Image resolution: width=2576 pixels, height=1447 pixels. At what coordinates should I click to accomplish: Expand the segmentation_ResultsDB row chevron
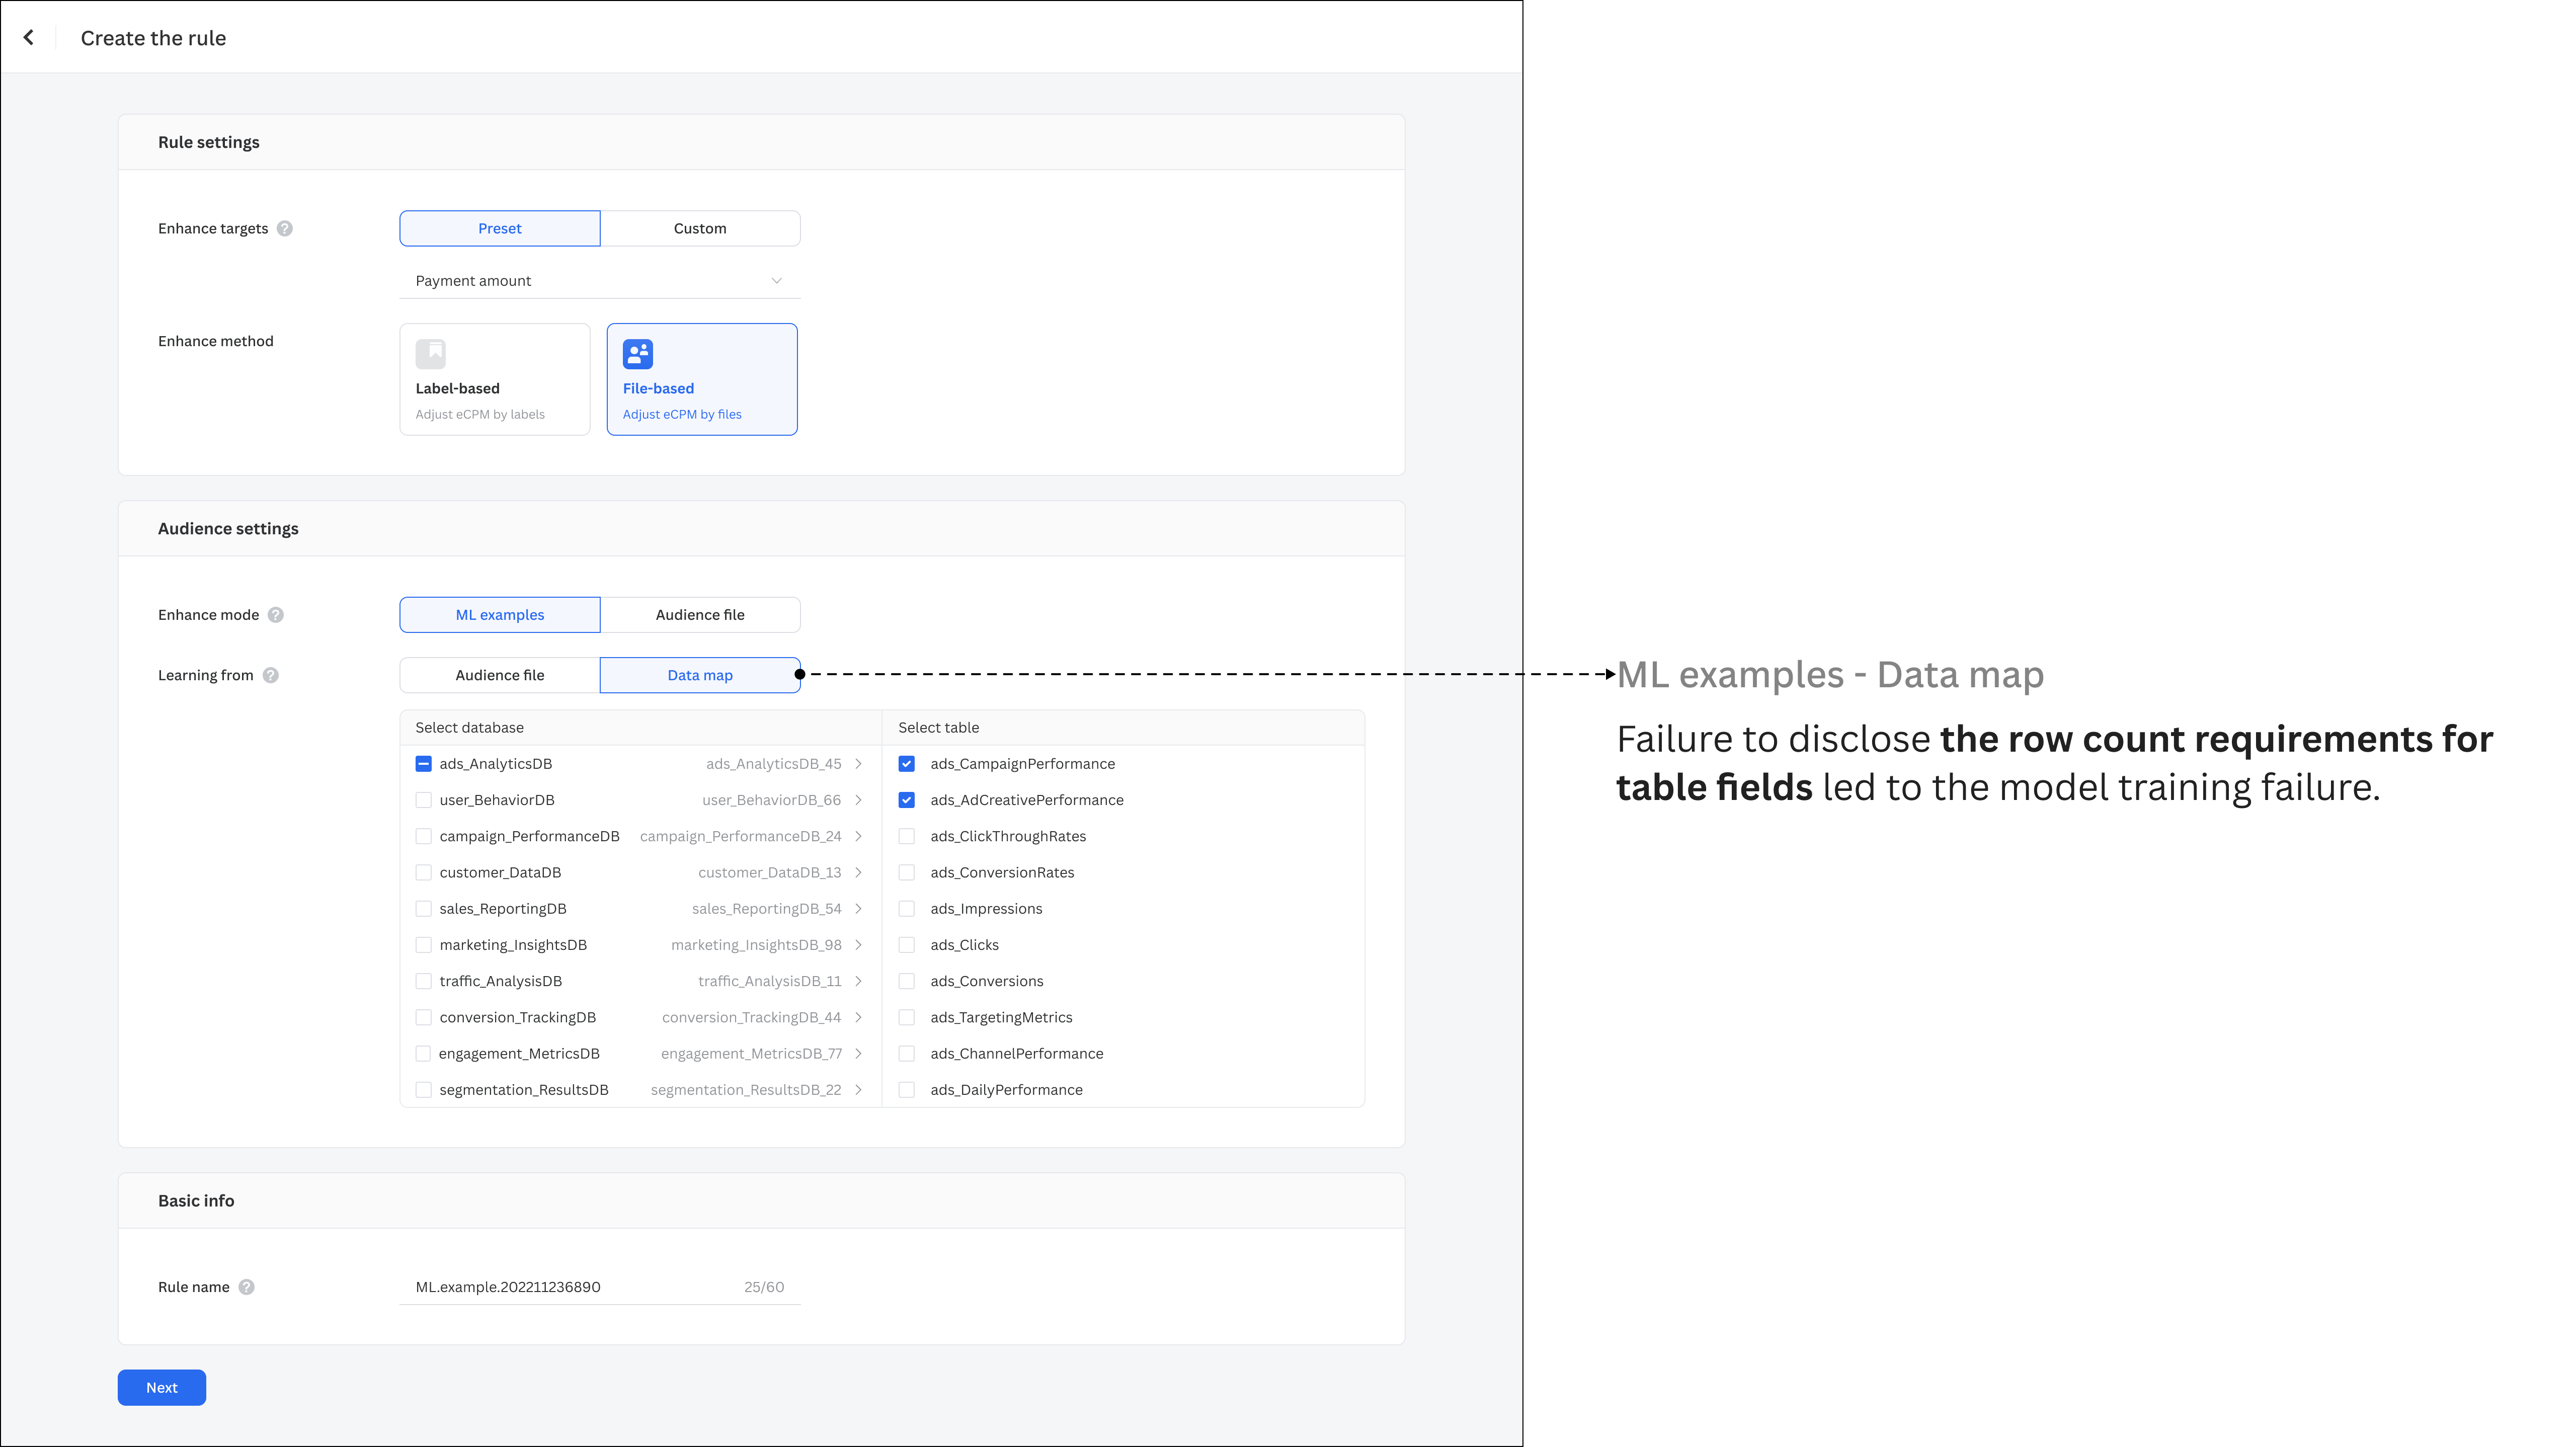tap(859, 1090)
